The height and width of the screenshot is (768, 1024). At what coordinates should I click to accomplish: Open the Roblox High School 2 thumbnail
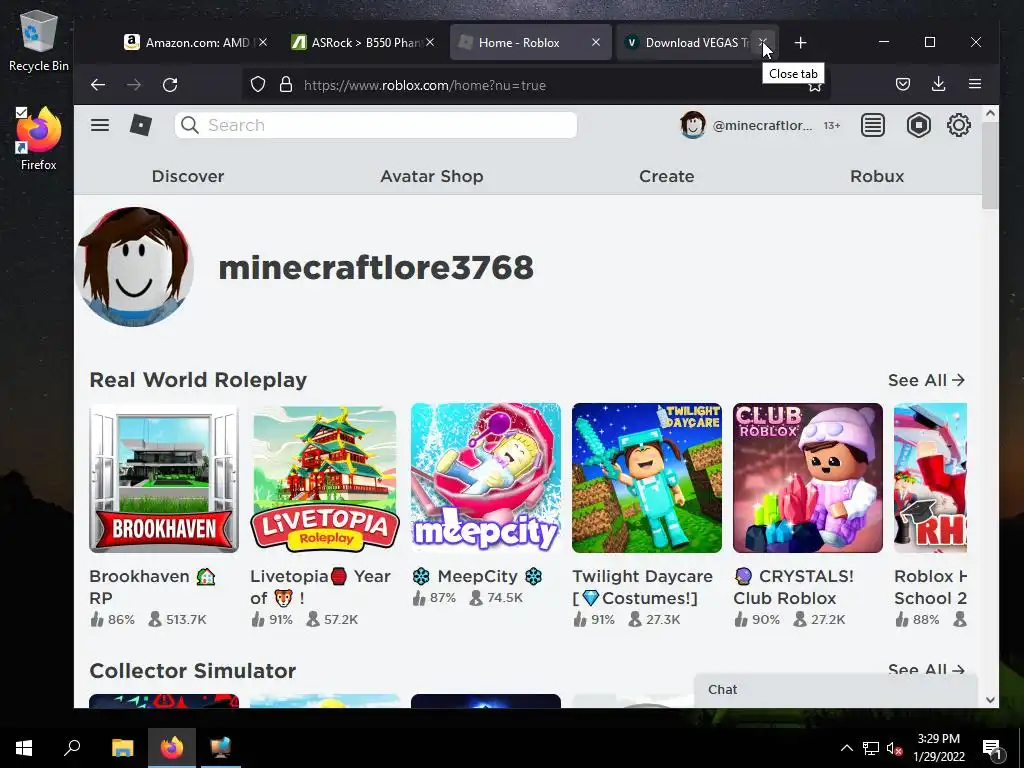click(931, 478)
